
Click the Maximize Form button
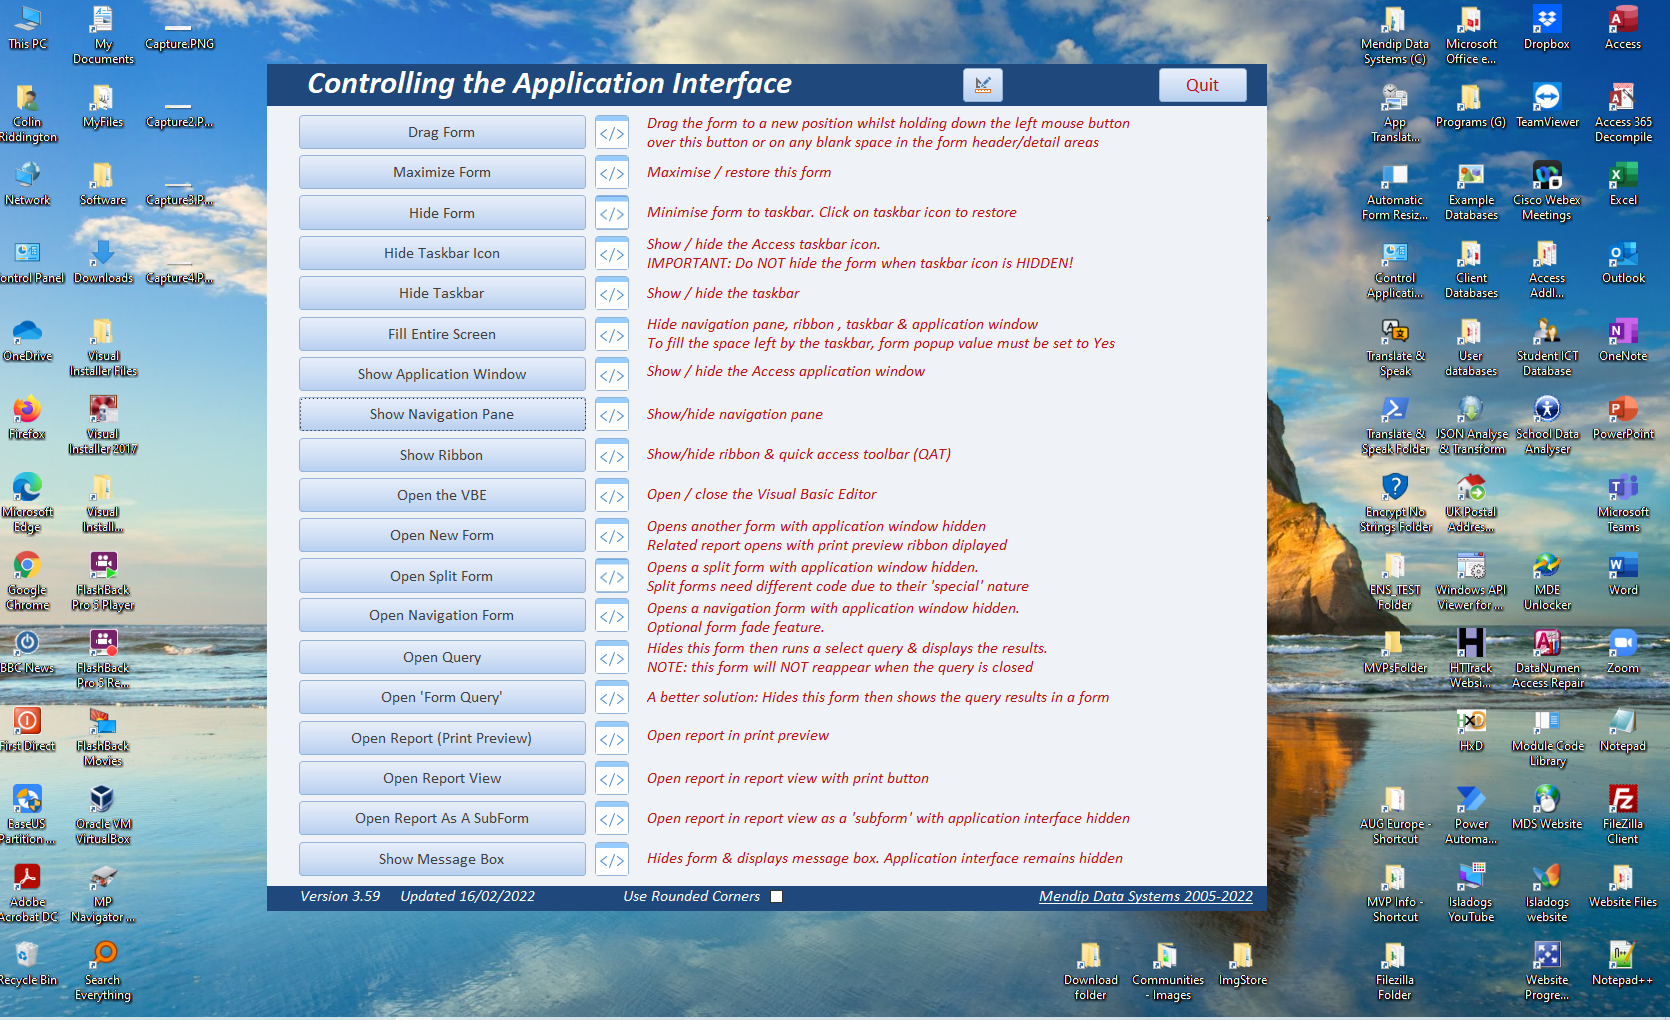[x=442, y=172]
